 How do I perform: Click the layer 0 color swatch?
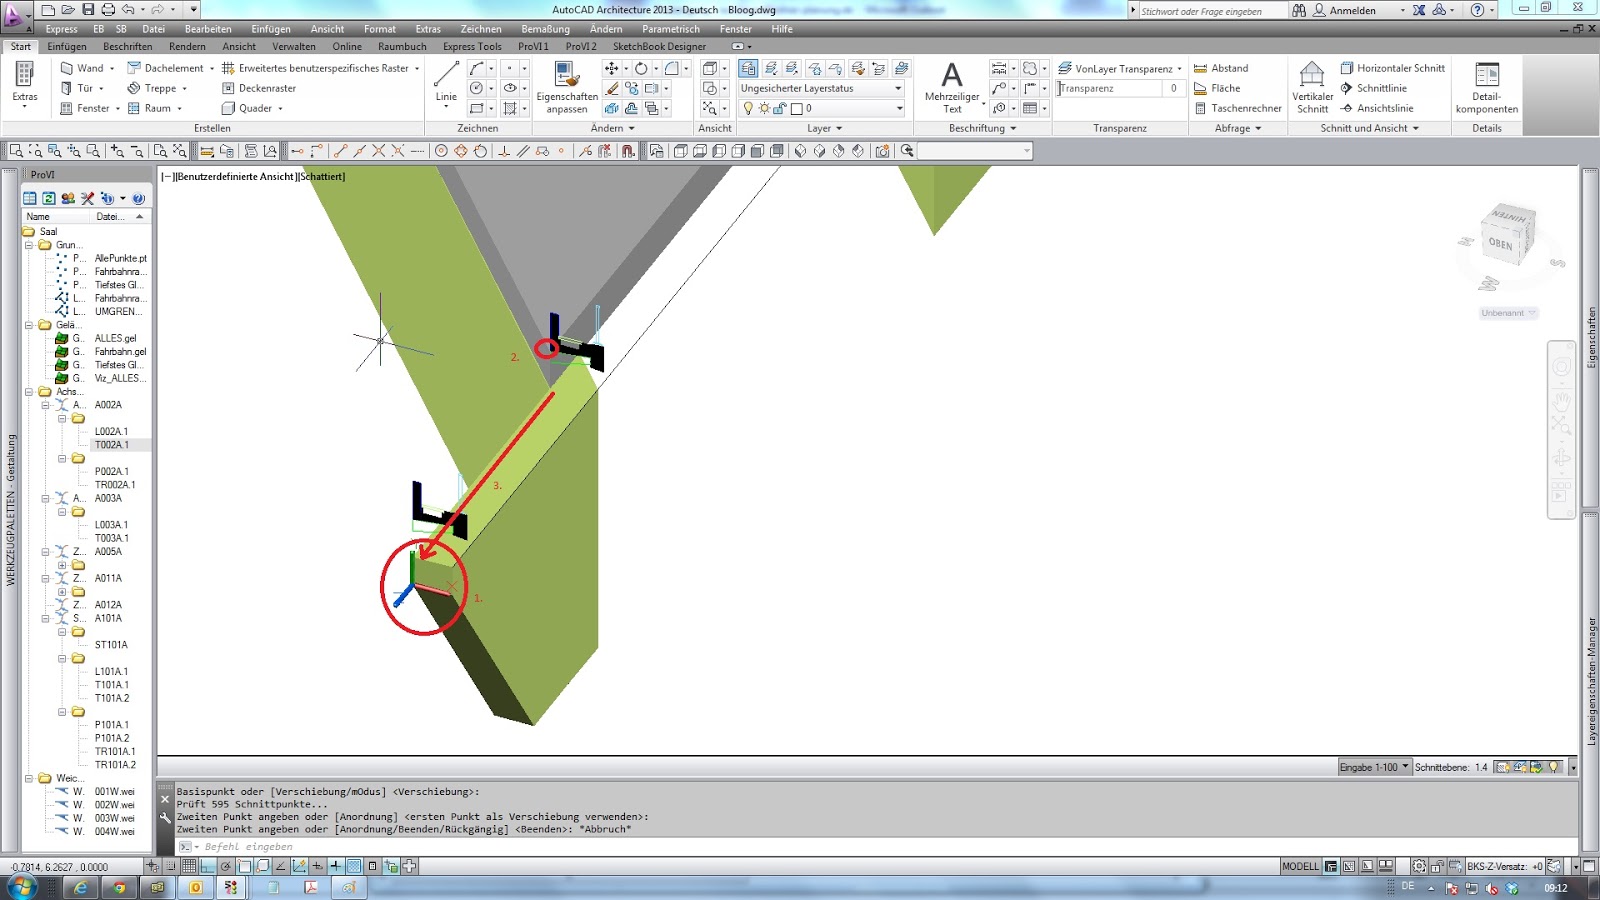click(797, 108)
